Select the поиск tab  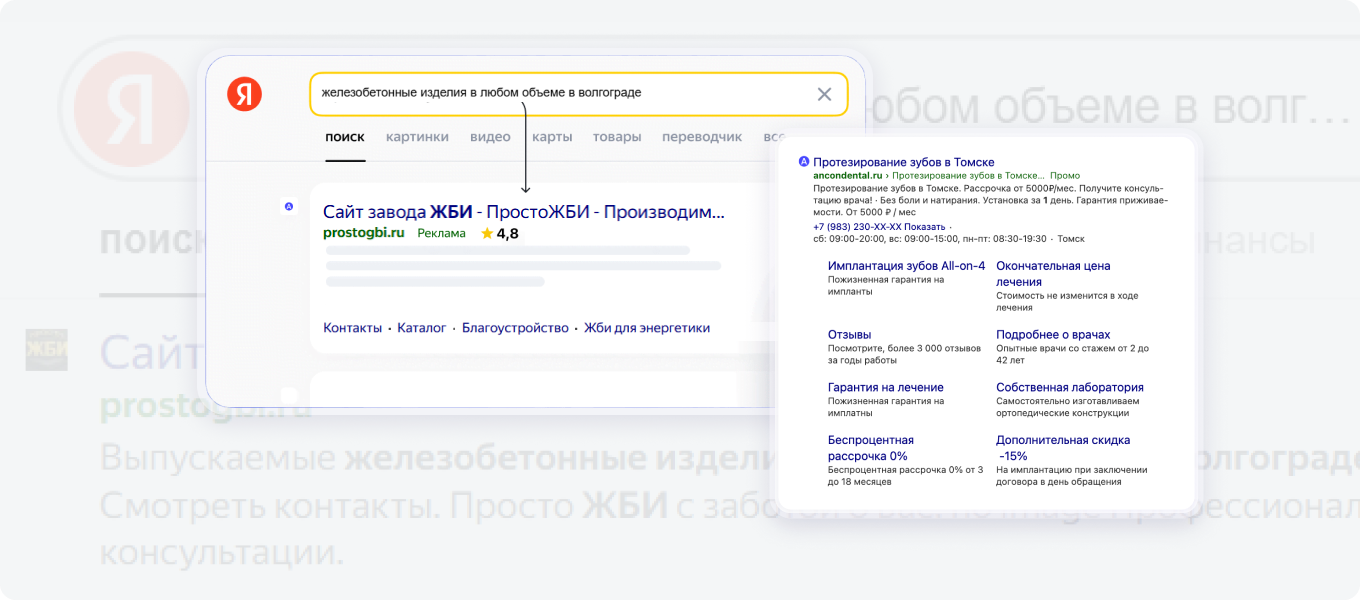coord(345,137)
